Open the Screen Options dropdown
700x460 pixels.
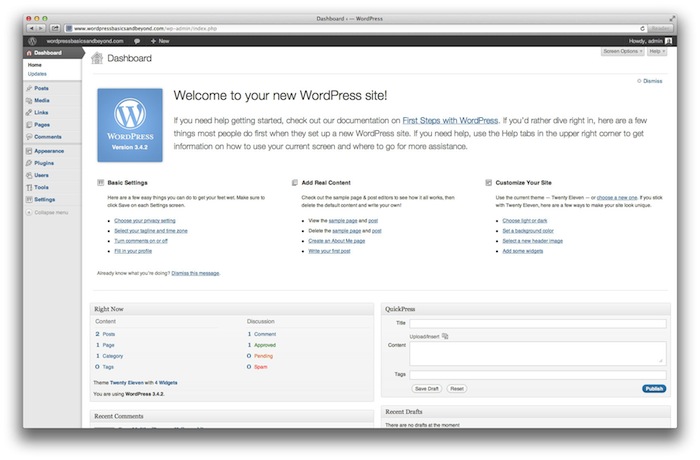coord(622,51)
